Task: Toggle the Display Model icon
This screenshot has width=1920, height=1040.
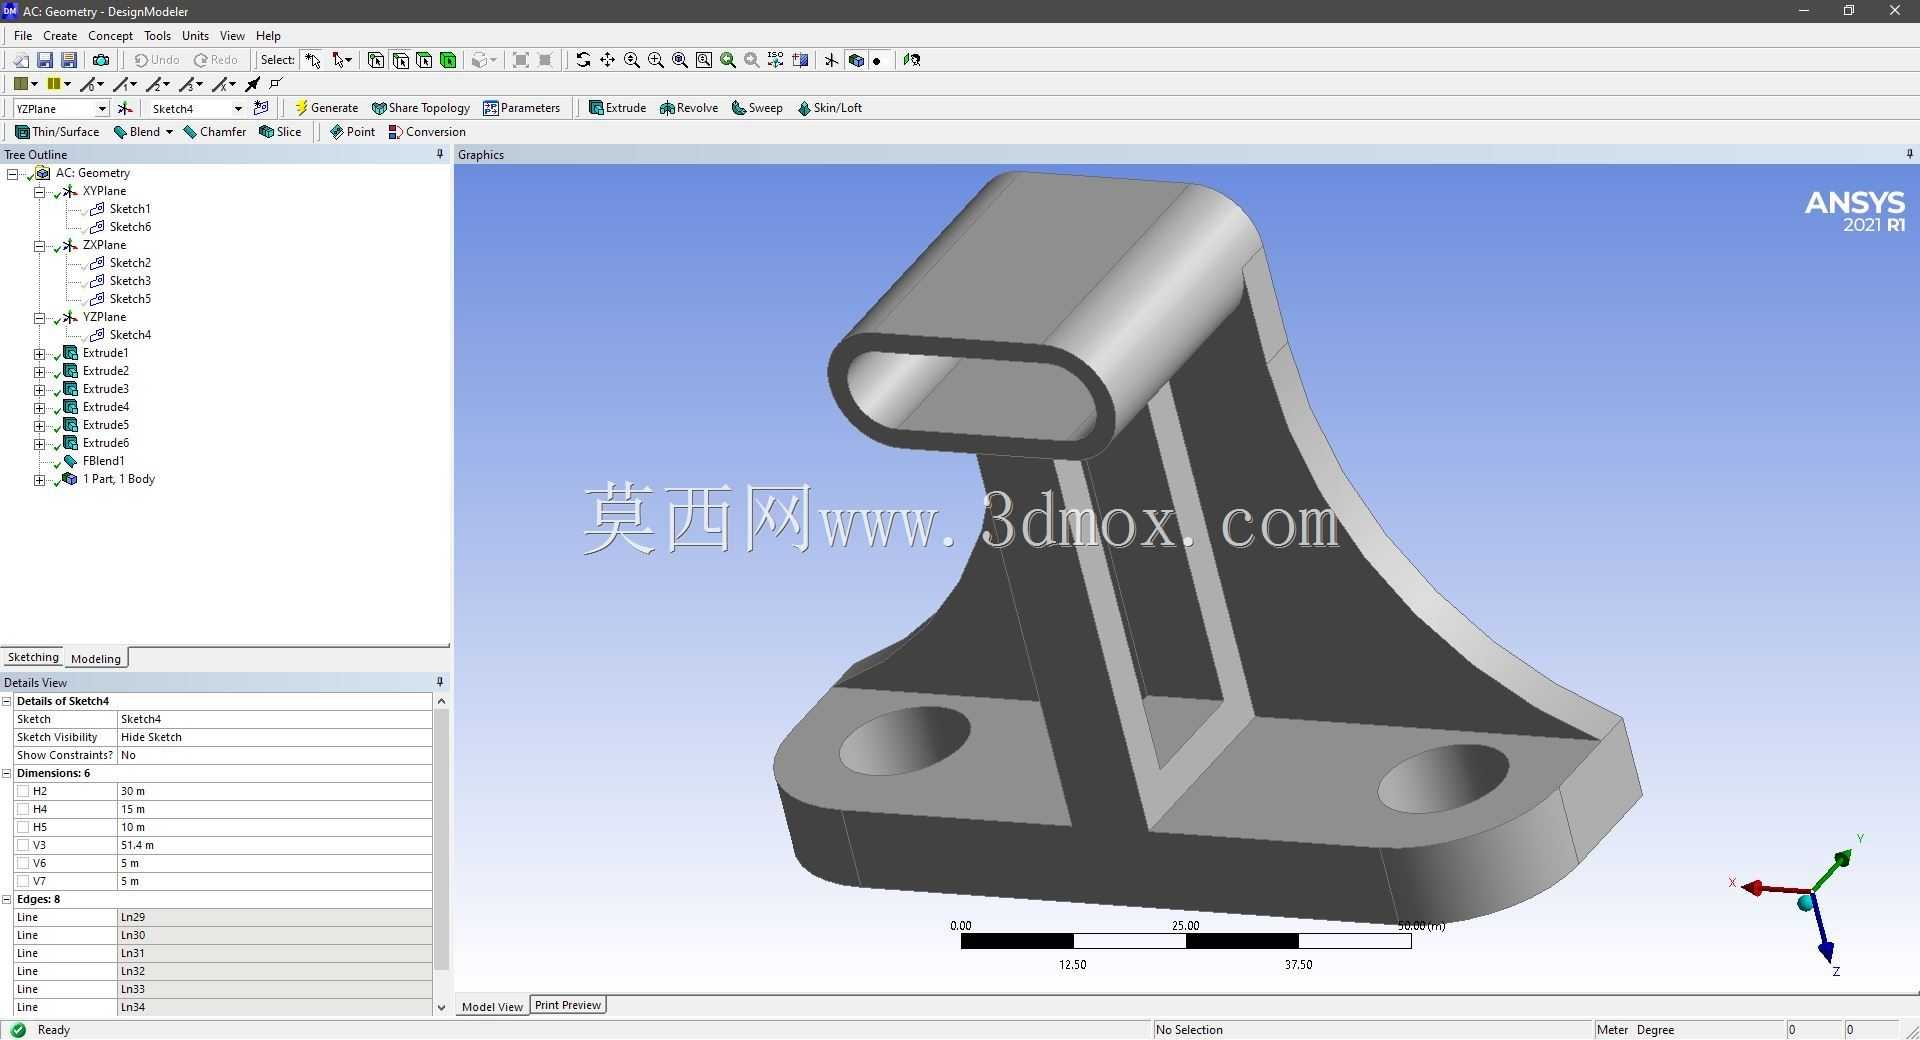Action: click(856, 60)
